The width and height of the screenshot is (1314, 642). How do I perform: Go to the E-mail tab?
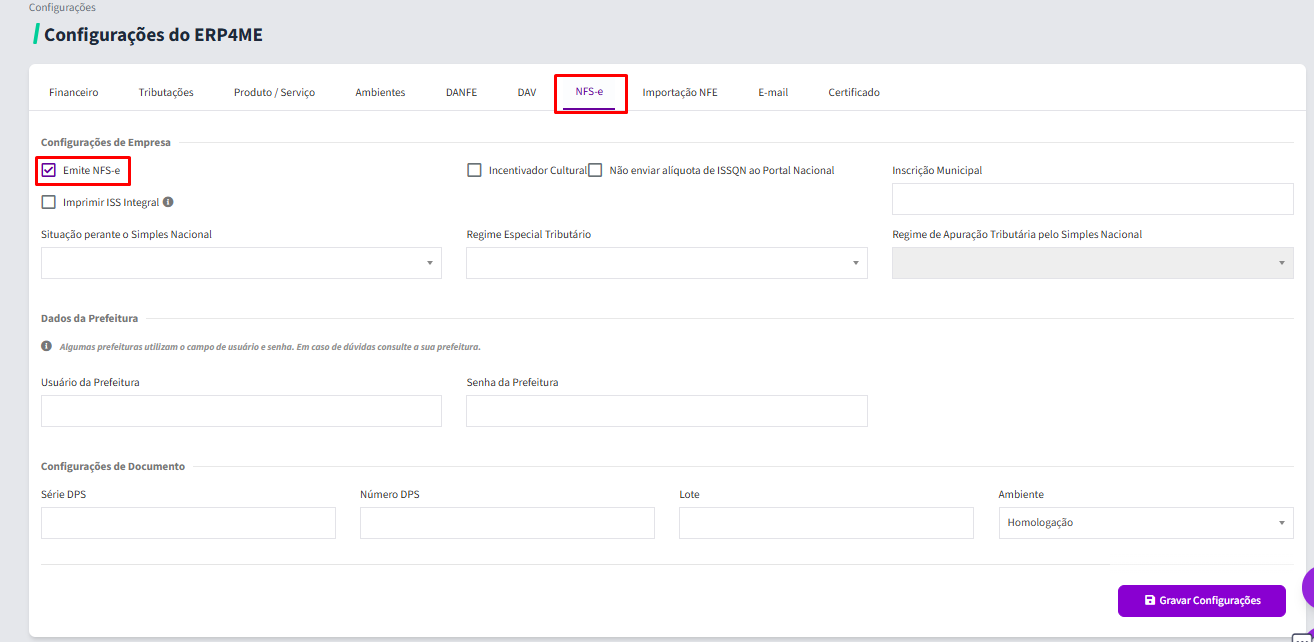pyautogui.click(x=773, y=92)
